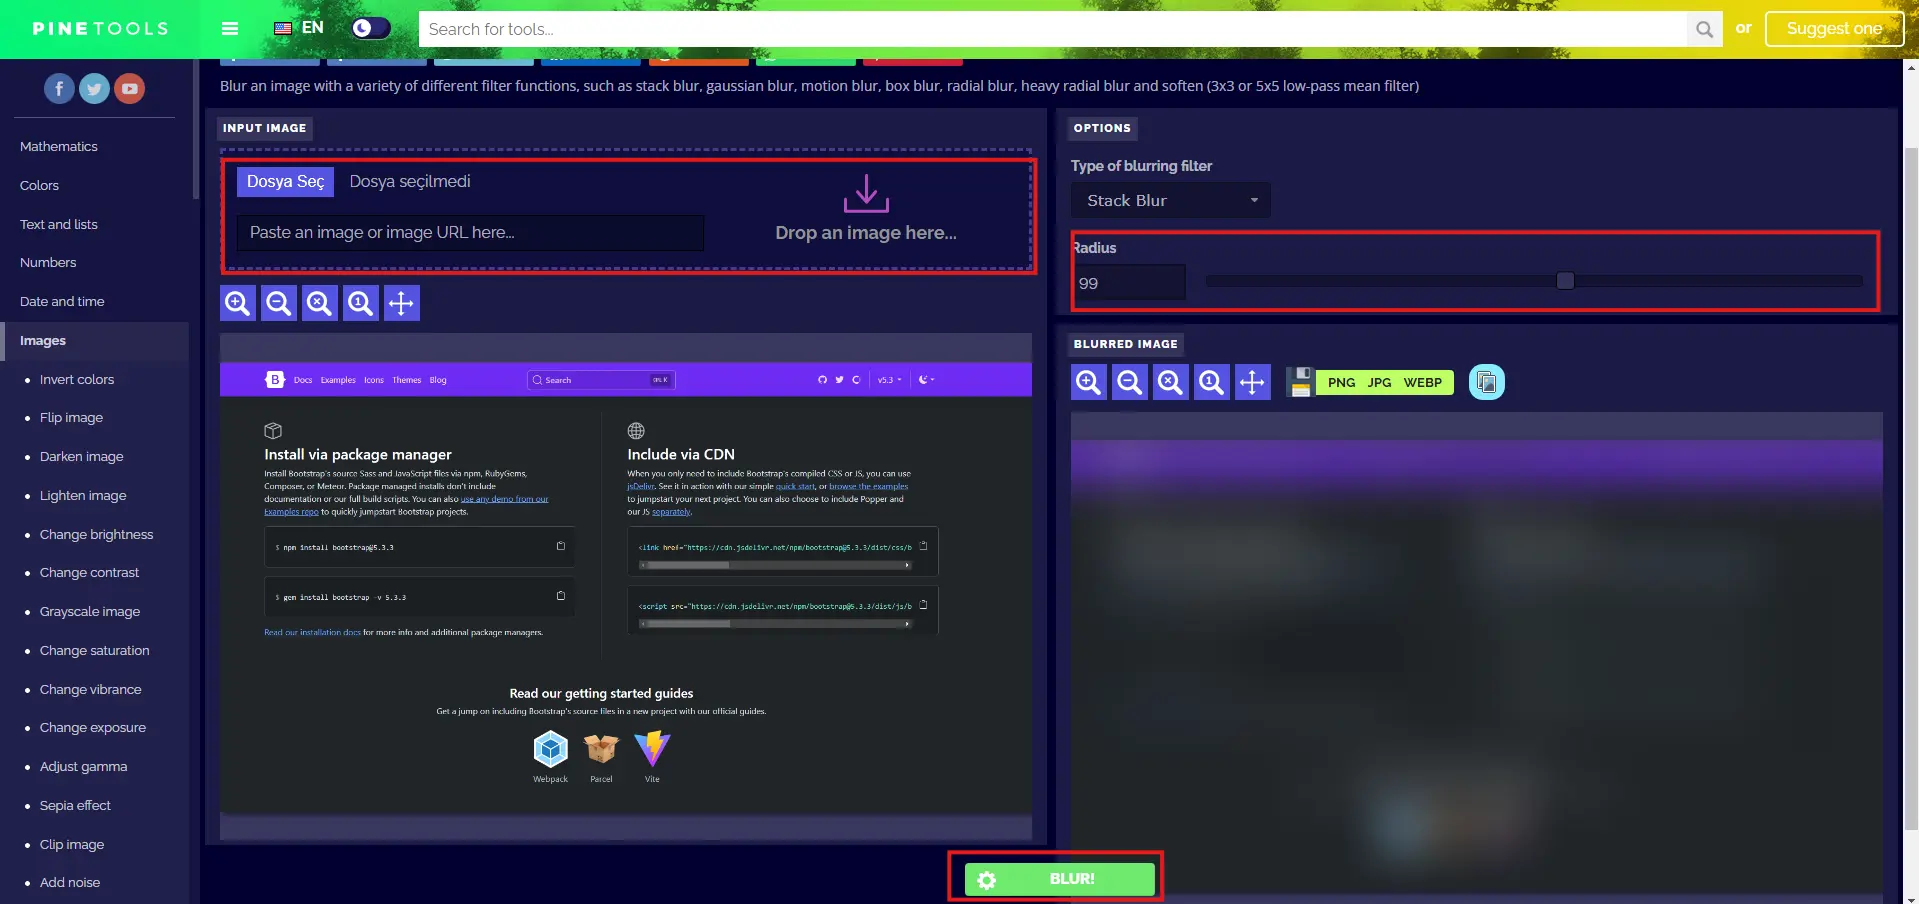
Task: Zoom in on the input image
Action: pyautogui.click(x=238, y=303)
